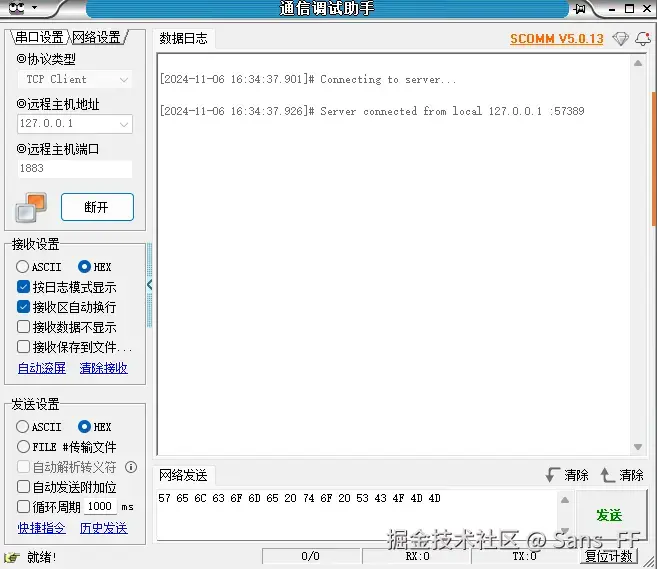Click 复位计数 reset counter button
Image resolution: width=657 pixels, height=569 pixels.
609,556
